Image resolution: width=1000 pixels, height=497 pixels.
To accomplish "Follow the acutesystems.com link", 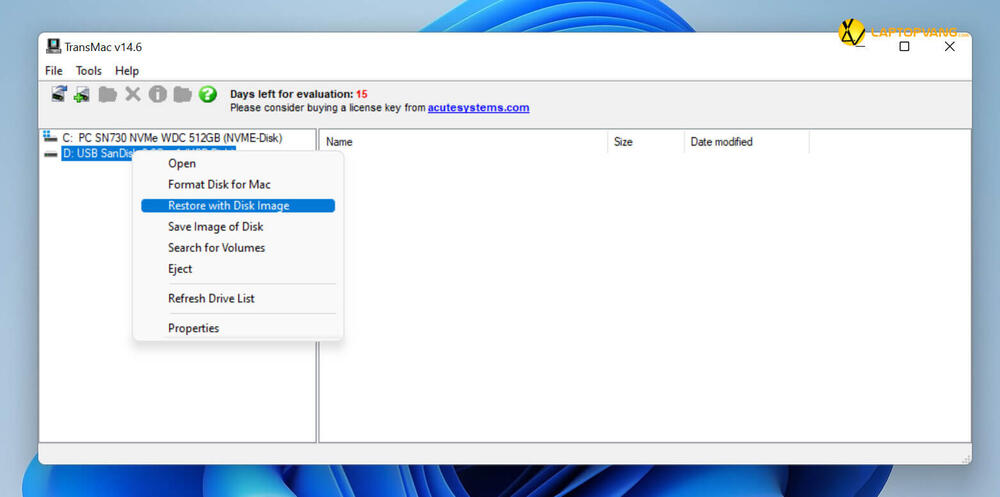I will pos(478,108).
